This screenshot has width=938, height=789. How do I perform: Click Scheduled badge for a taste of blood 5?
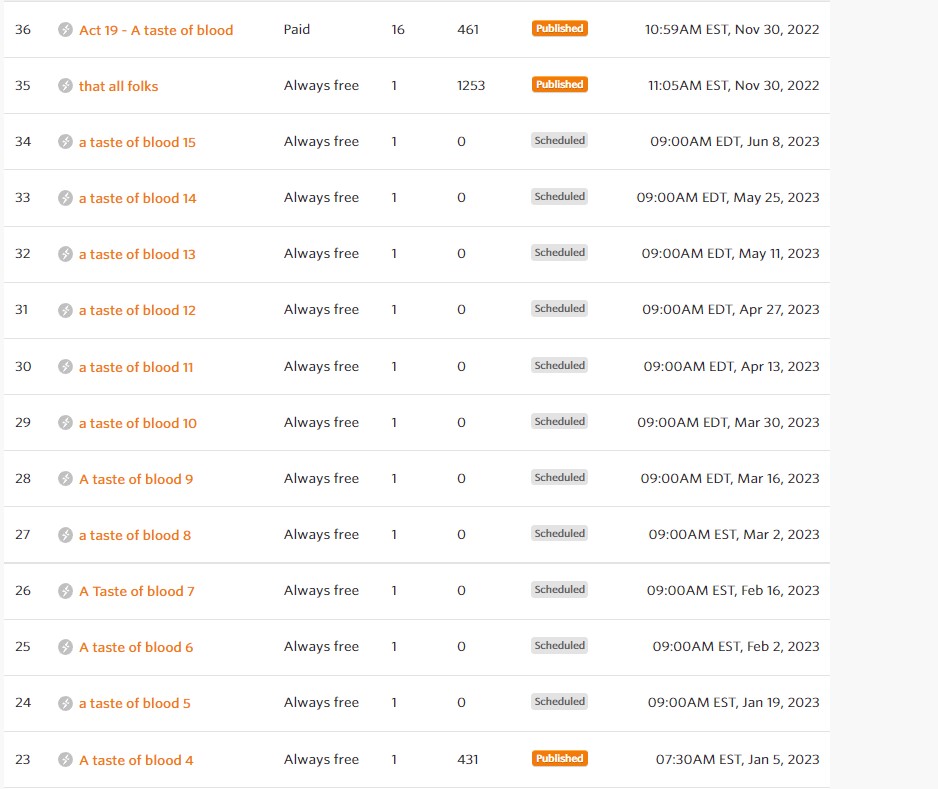(x=559, y=702)
